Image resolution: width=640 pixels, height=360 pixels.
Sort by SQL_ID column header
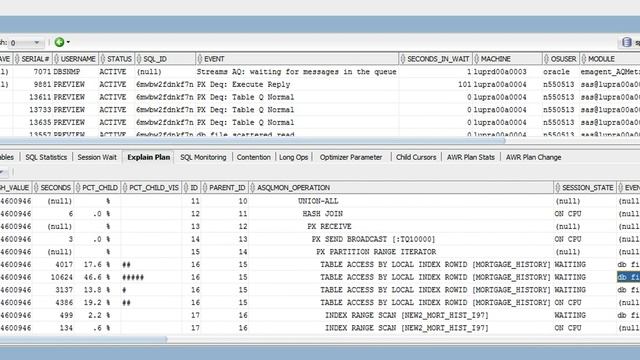tap(165, 59)
